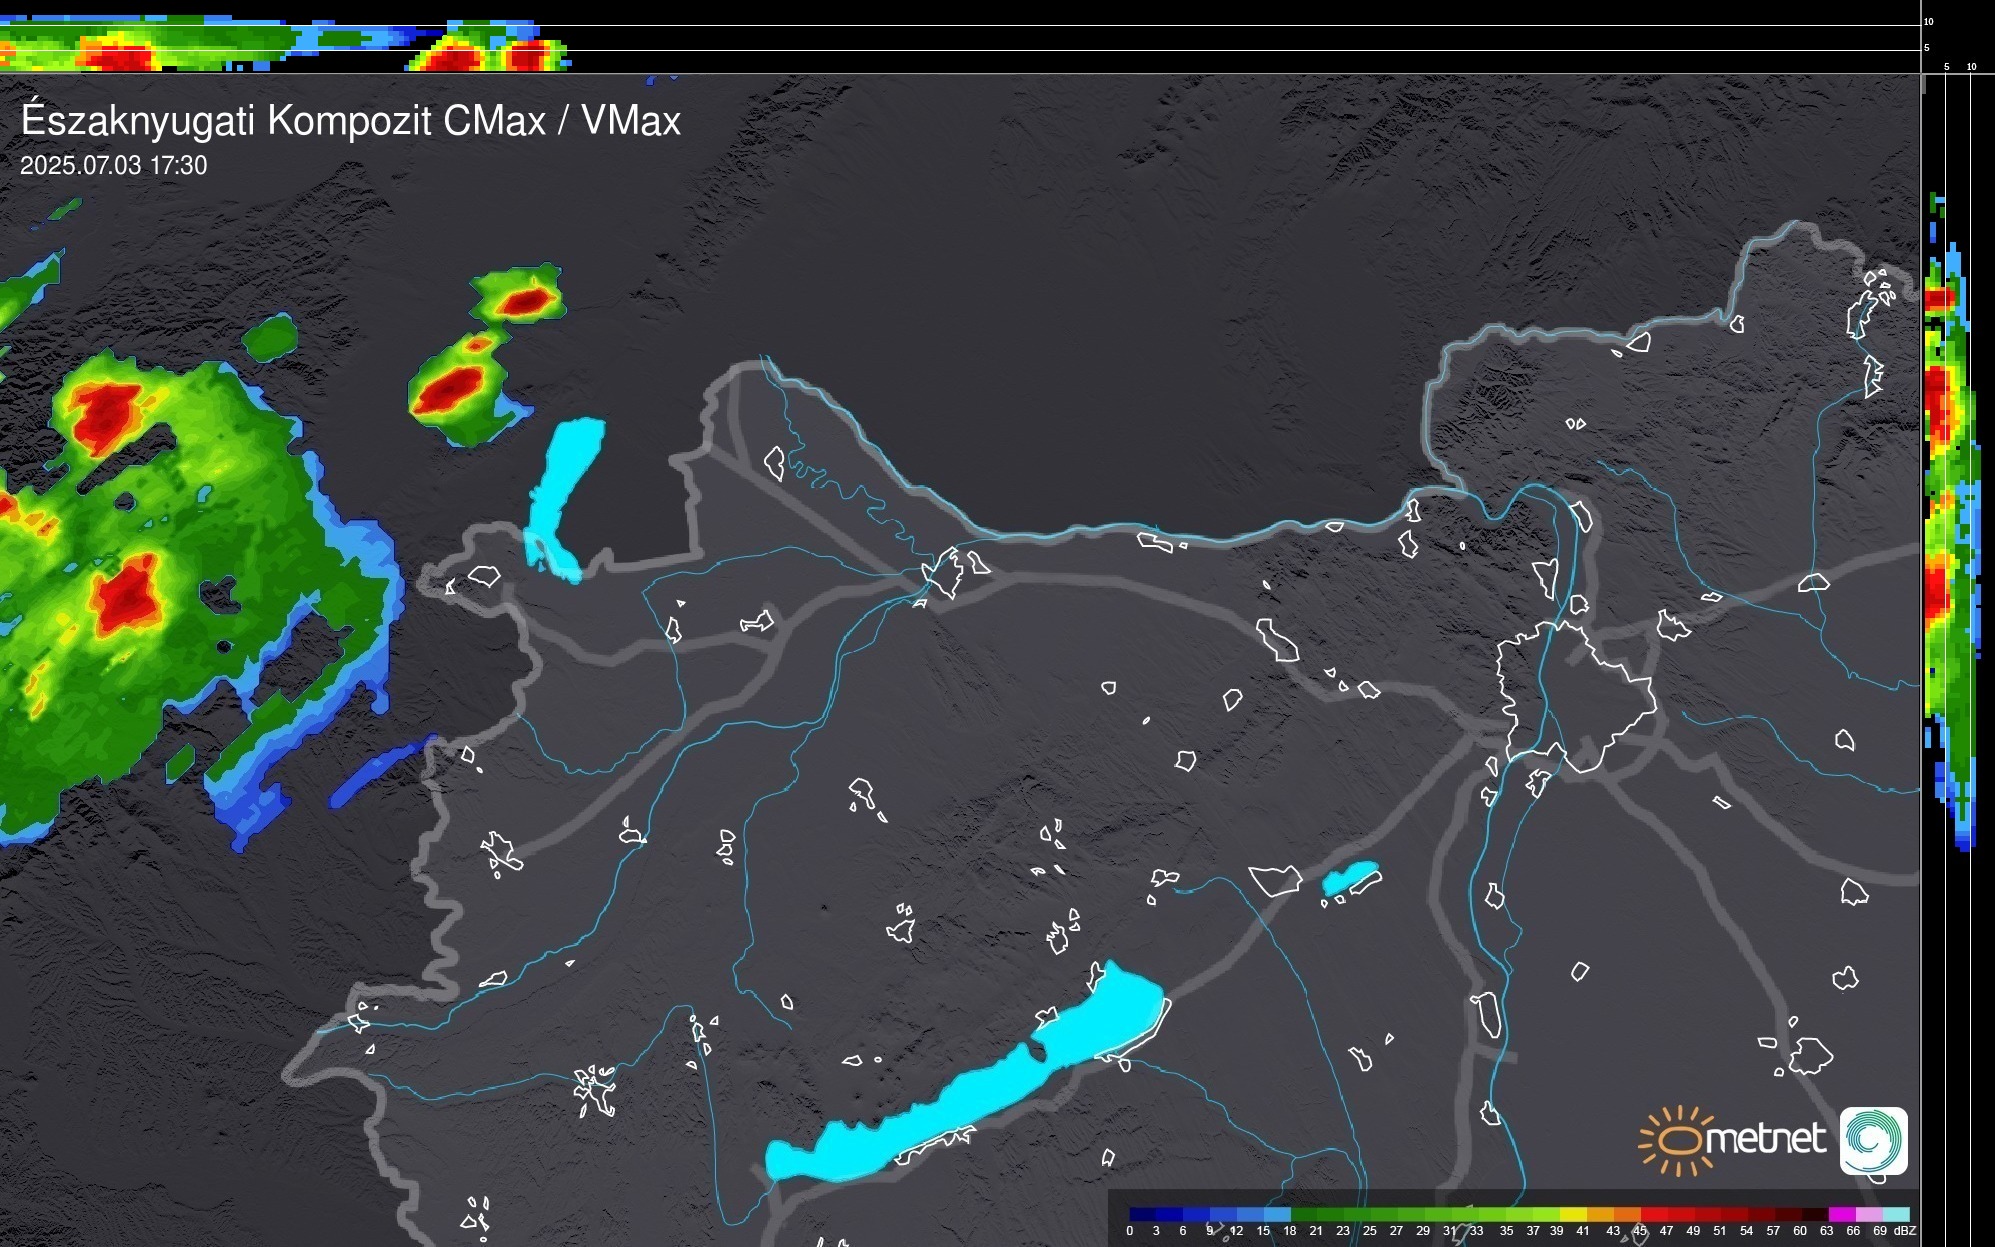Image resolution: width=1995 pixels, height=1247 pixels.
Task: Click small Lake Velence near Budapest
Action: pos(1349,878)
